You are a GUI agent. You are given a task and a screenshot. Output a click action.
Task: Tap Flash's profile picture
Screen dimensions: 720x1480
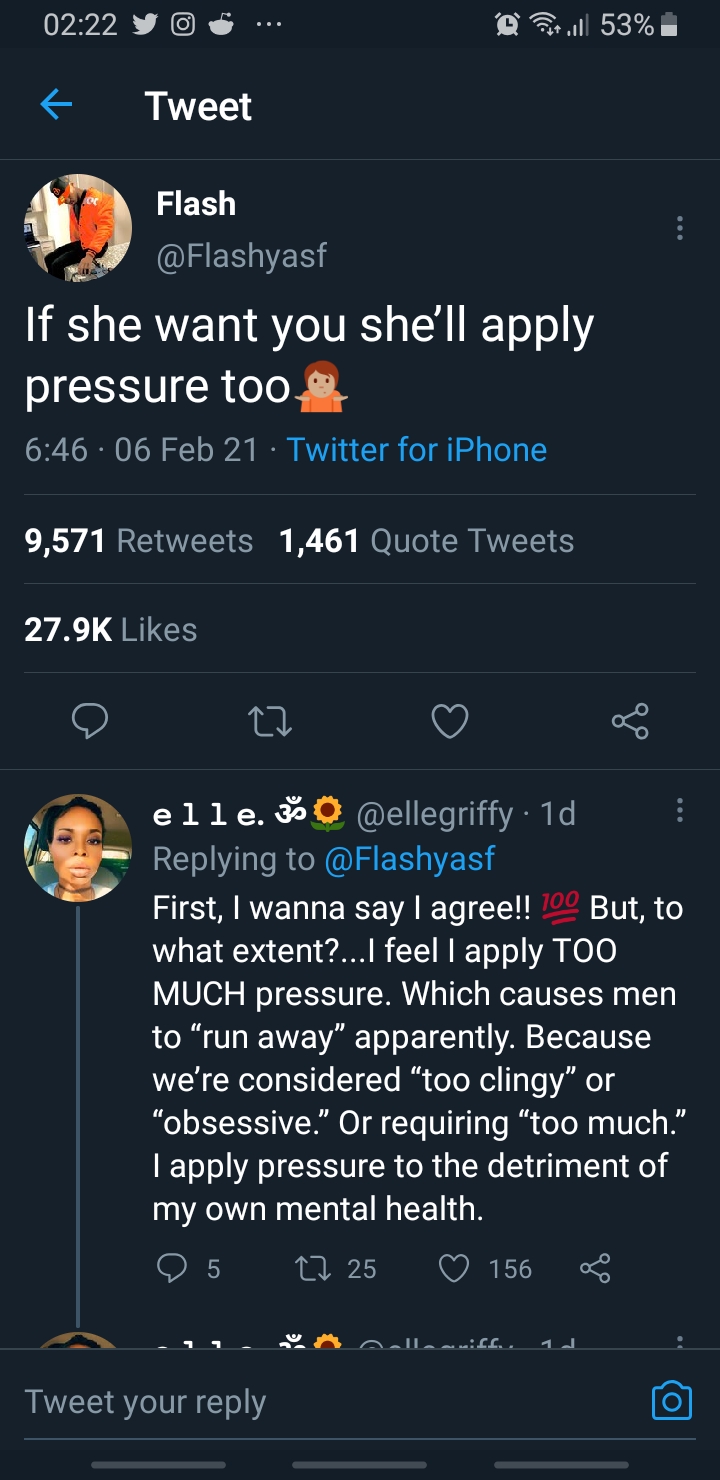click(x=78, y=228)
